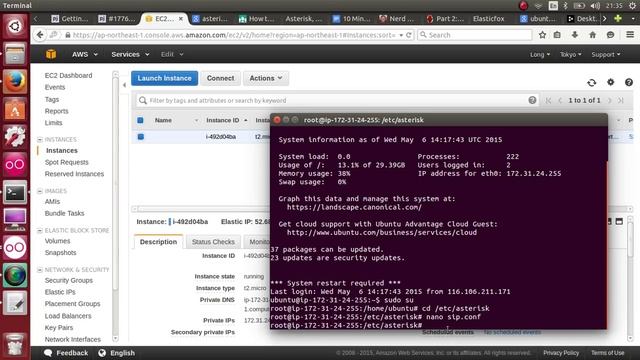Click the AWS cube home icon
Screen dimensions: 640x360
[x=51, y=54]
